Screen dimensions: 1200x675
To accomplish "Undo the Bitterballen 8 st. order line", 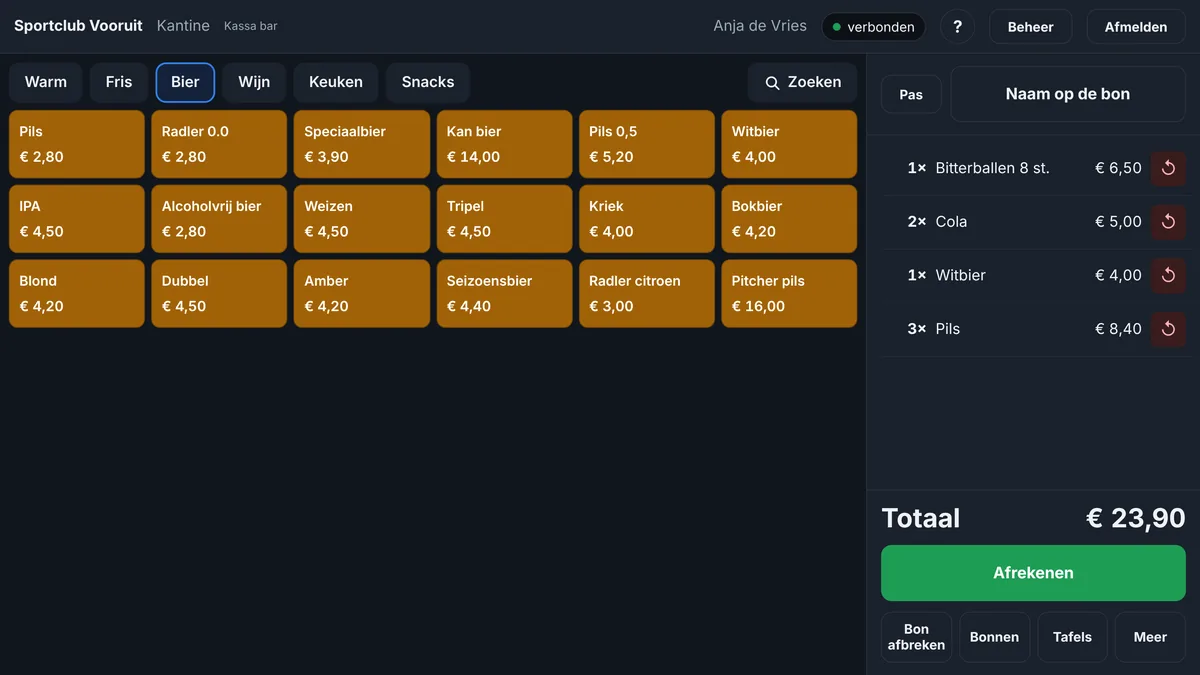I will pos(1168,168).
